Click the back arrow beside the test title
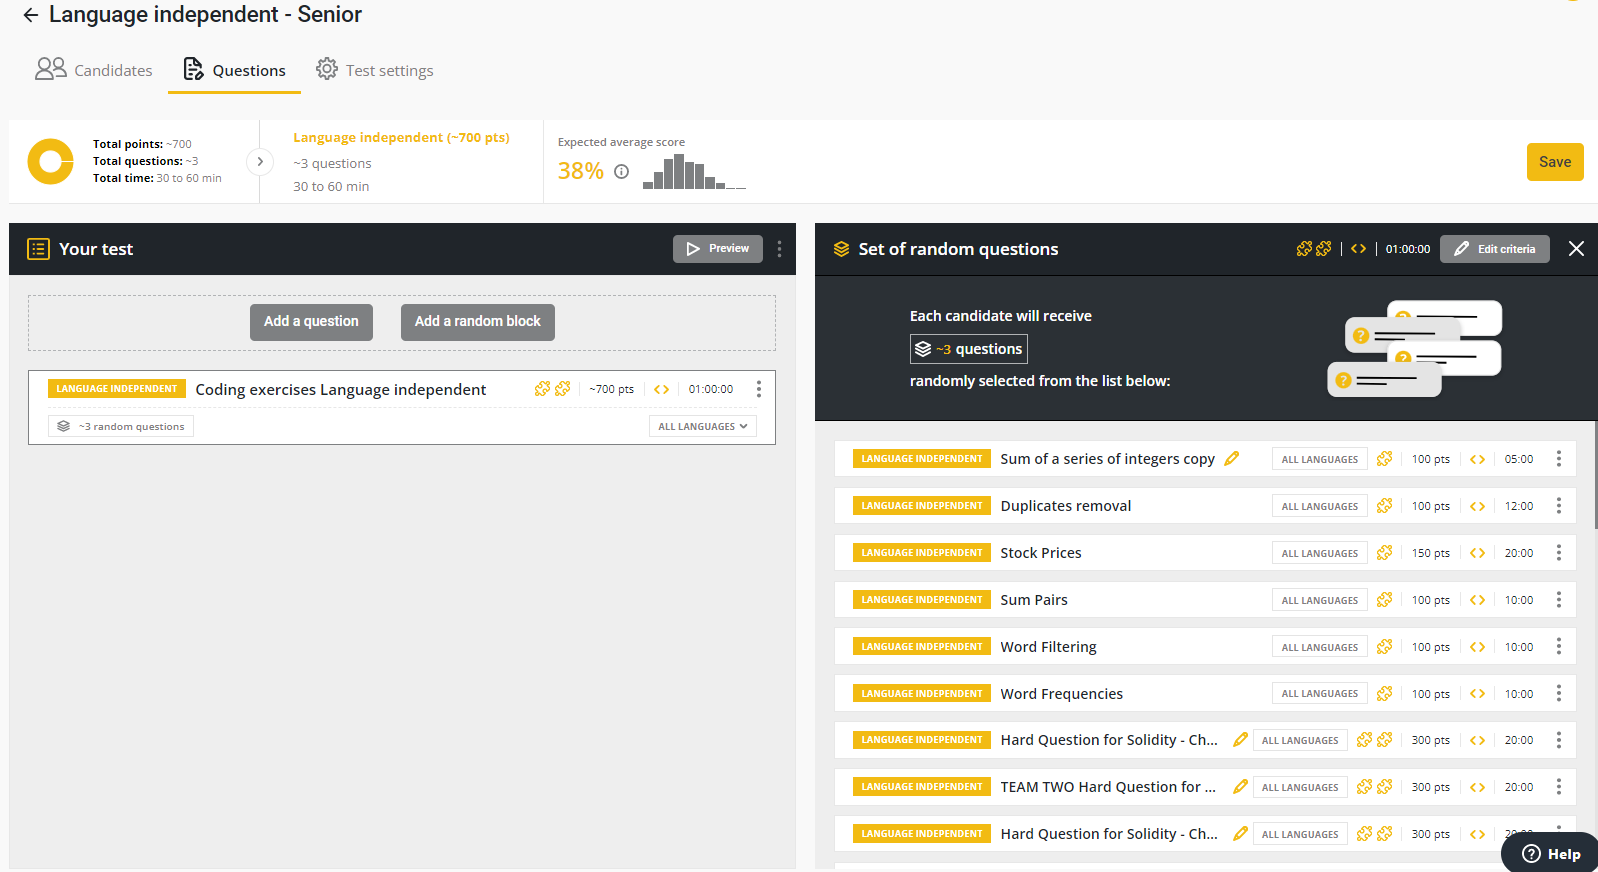 click(31, 15)
